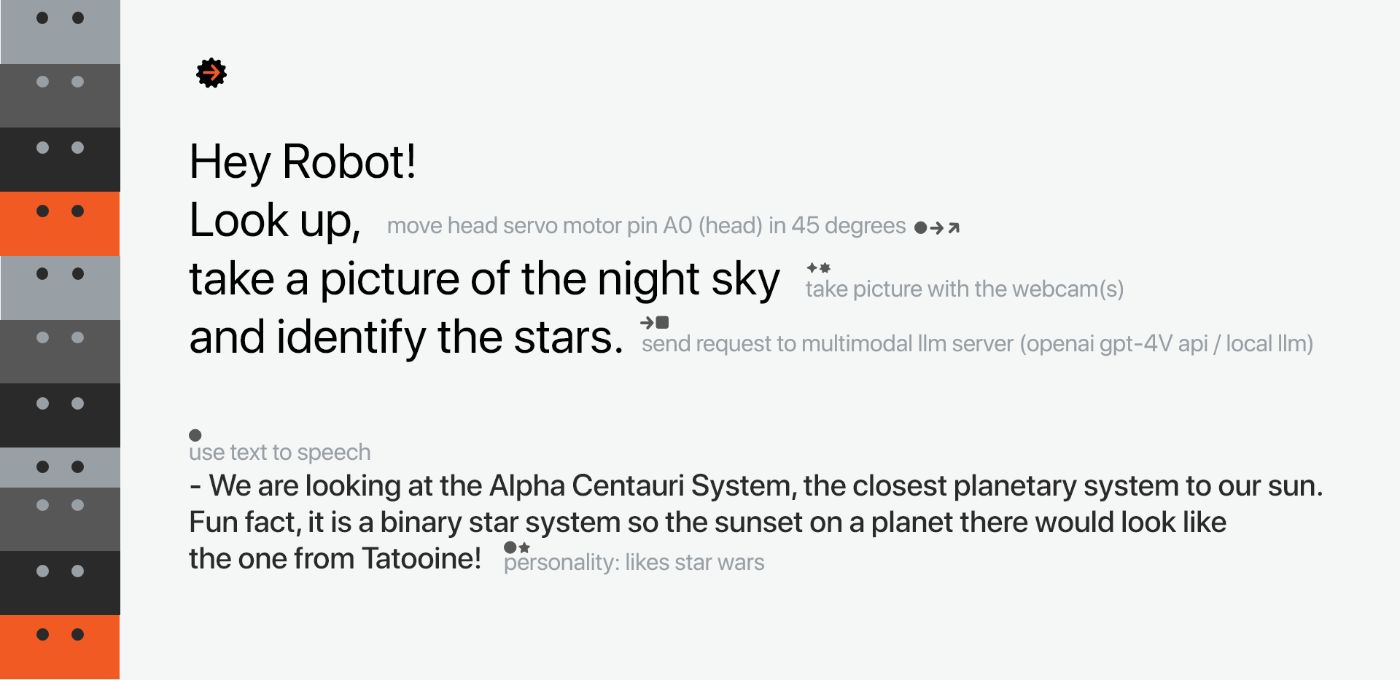The image size is (1400, 680).
Task: Click the arrow-and-square icon above "send request"
Action: [655, 322]
